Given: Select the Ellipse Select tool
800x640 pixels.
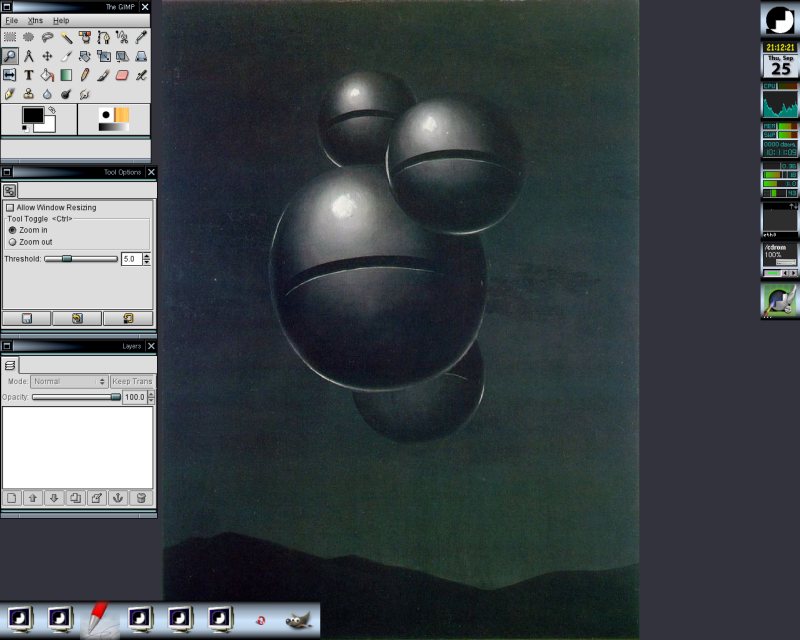Looking at the screenshot, I should coord(29,37).
